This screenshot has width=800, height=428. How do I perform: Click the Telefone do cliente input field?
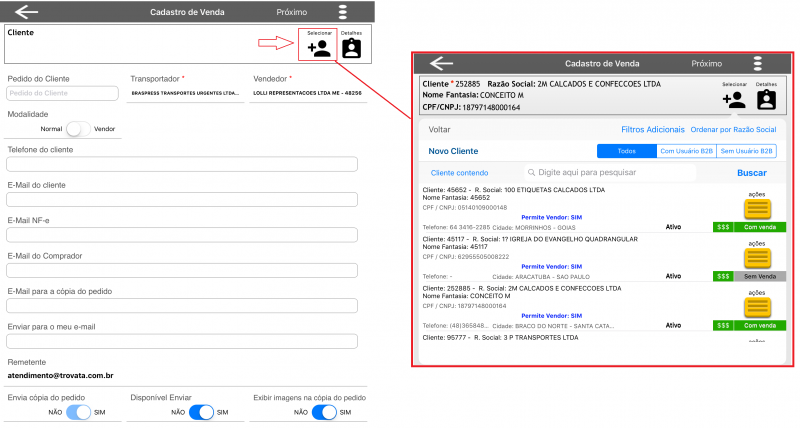click(x=182, y=165)
